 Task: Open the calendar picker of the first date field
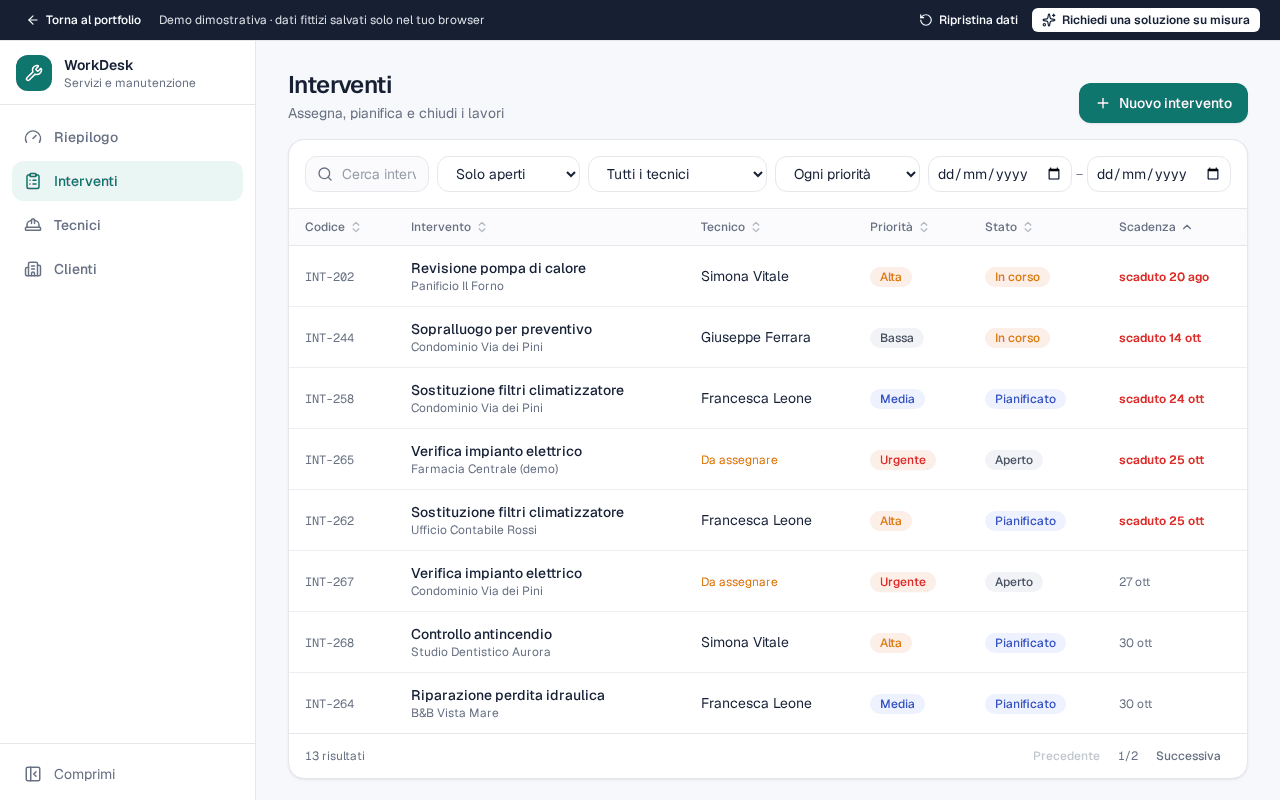coord(1054,174)
